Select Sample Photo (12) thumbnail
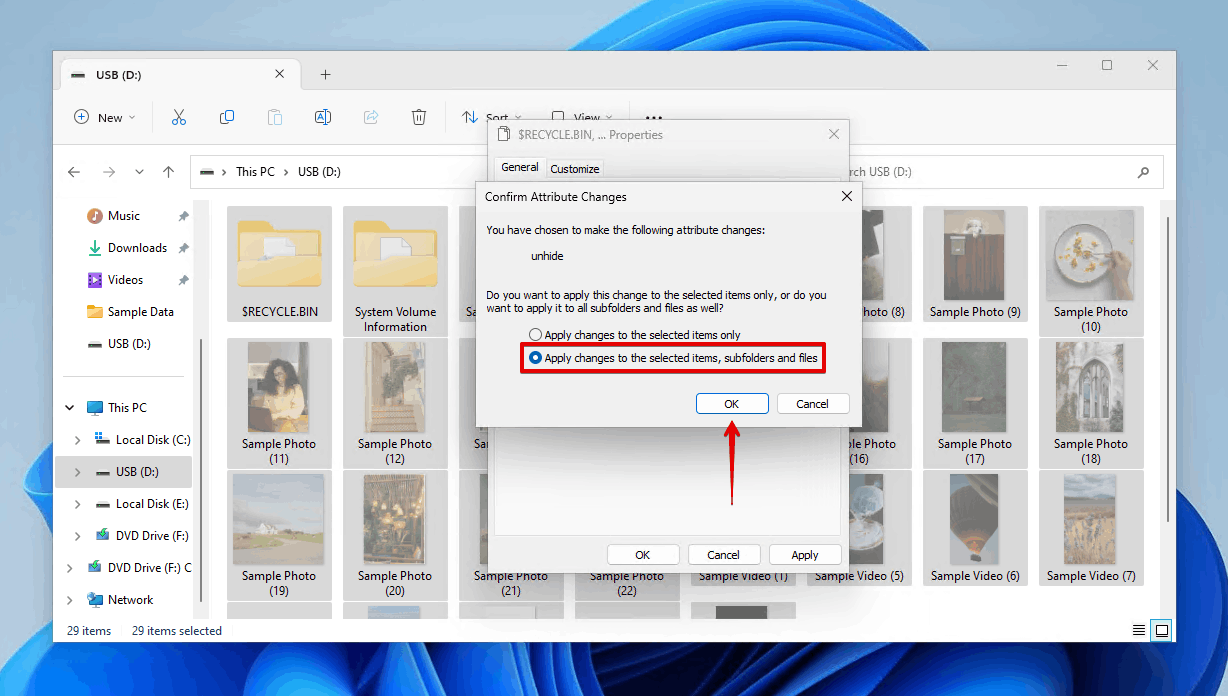Screen dimensions: 1228x696 395,403
